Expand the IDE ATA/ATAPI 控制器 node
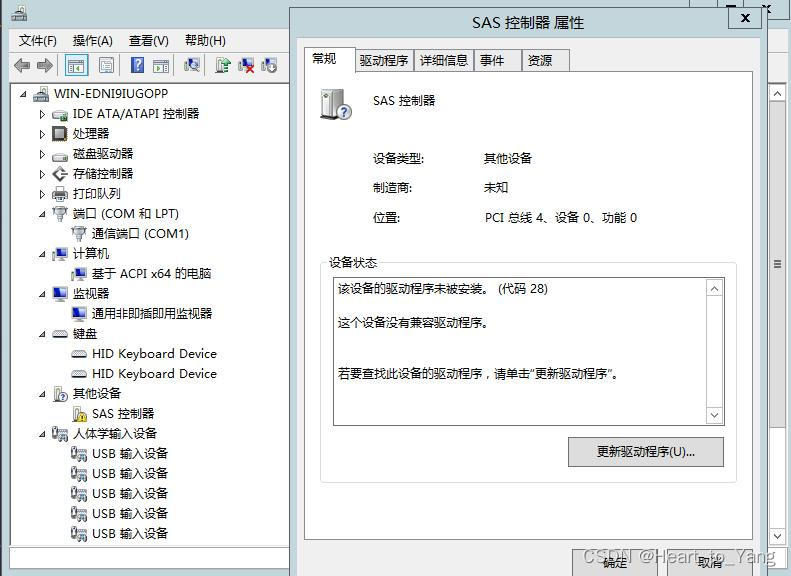The width and height of the screenshot is (791, 576). tap(42, 114)
